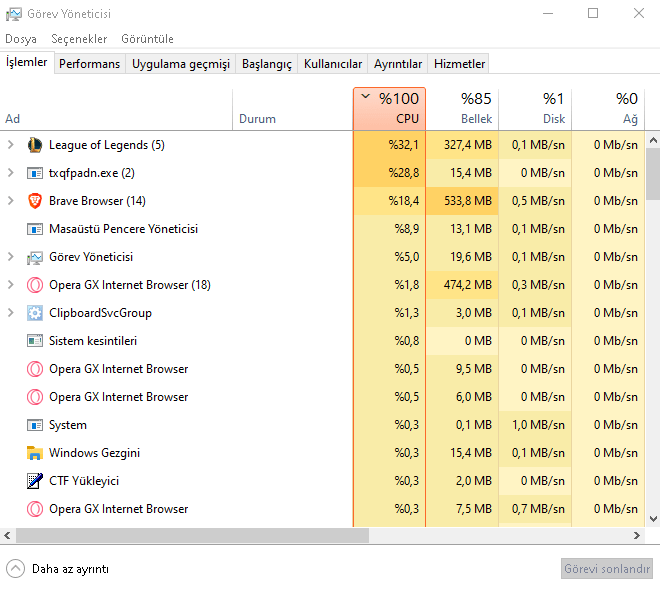Click the Daha az ayrıntı arrow icon

(x=16, y=569)
